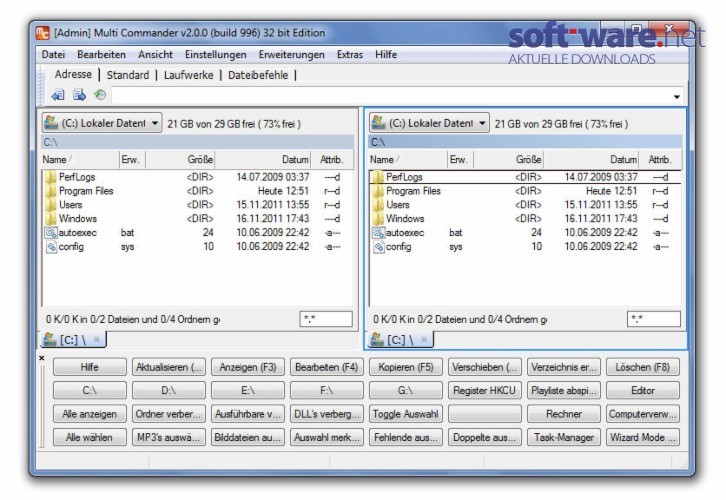Select autoexec file icon in left panel
The image size is (726, 500).
pos(51,232)
